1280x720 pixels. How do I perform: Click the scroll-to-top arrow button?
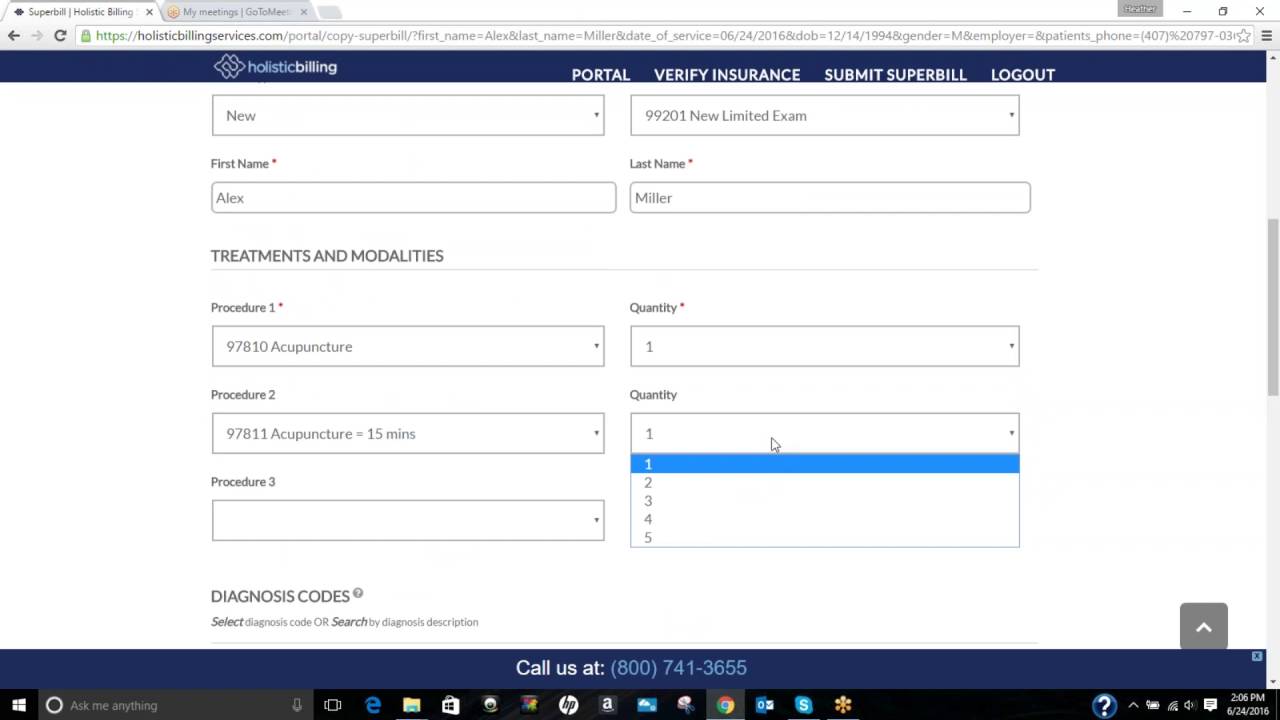pyautogui.click(x=1203, y=626)
